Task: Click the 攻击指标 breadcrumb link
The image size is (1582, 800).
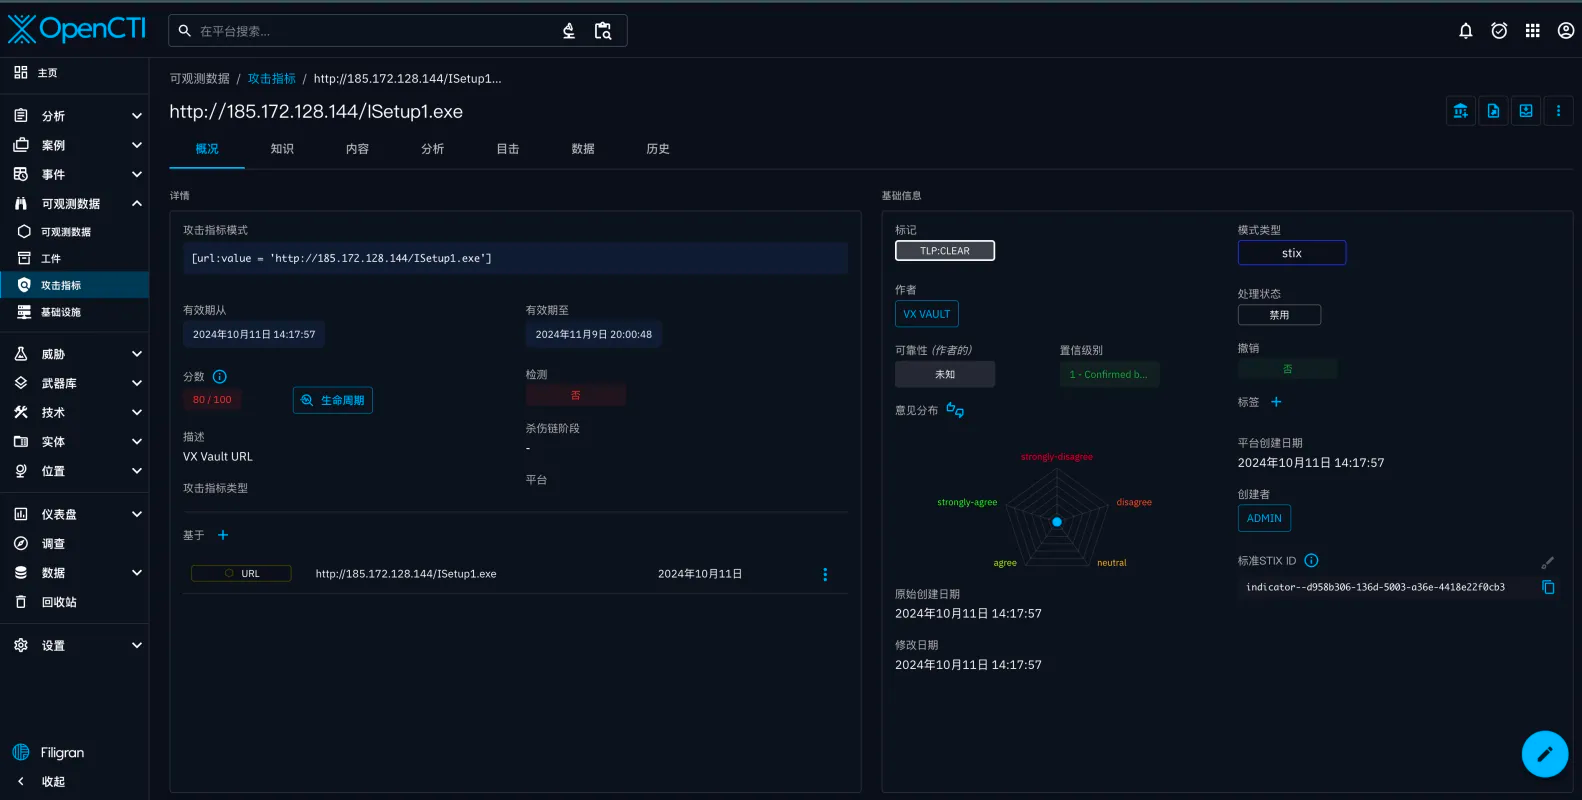Action: tap(272, 79)
